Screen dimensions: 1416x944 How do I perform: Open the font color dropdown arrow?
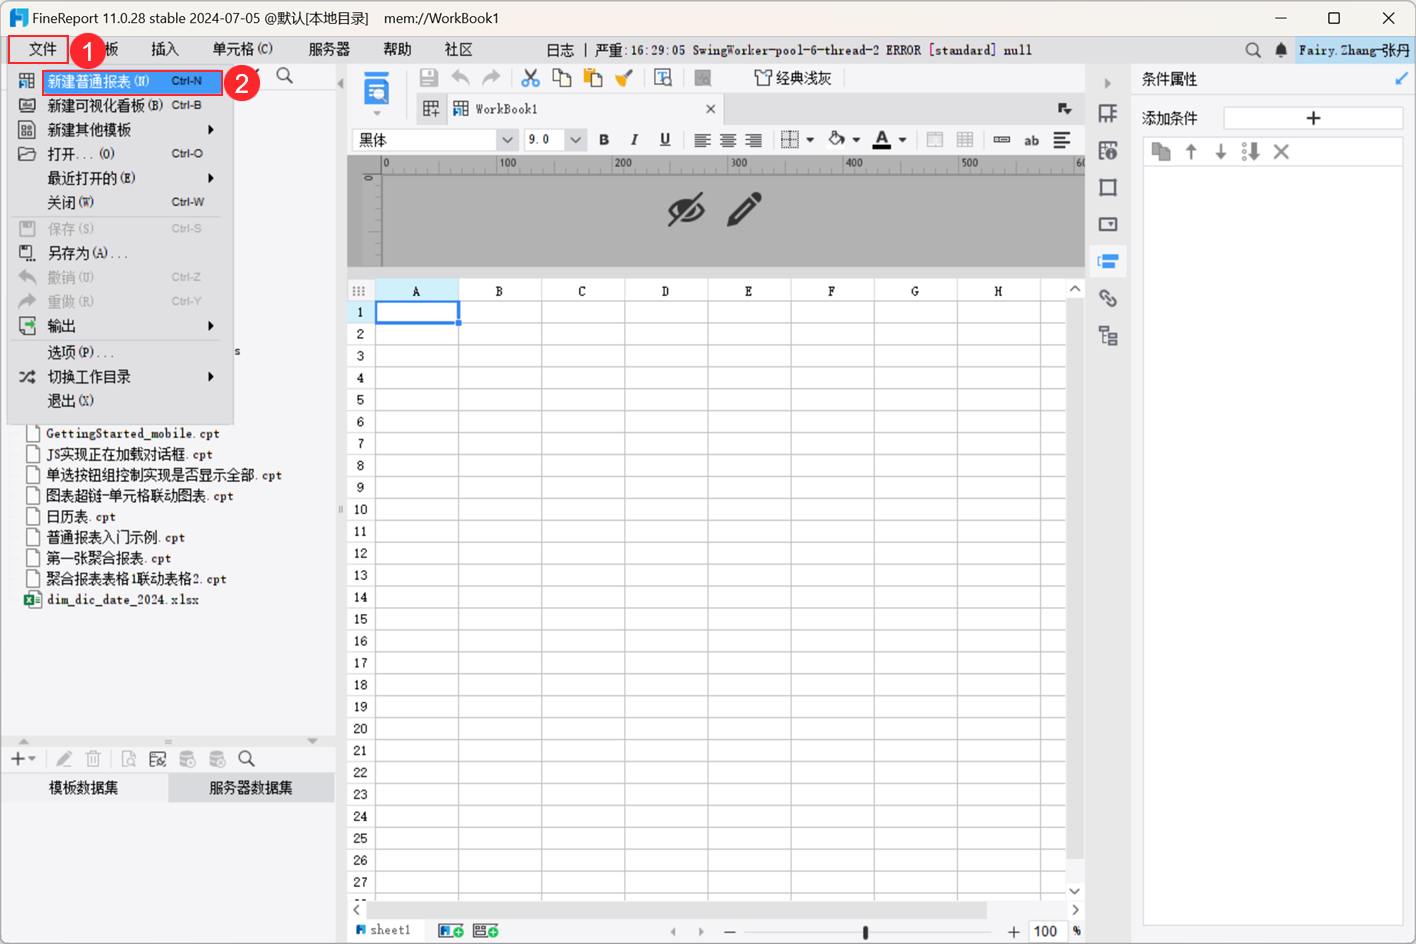902,141
